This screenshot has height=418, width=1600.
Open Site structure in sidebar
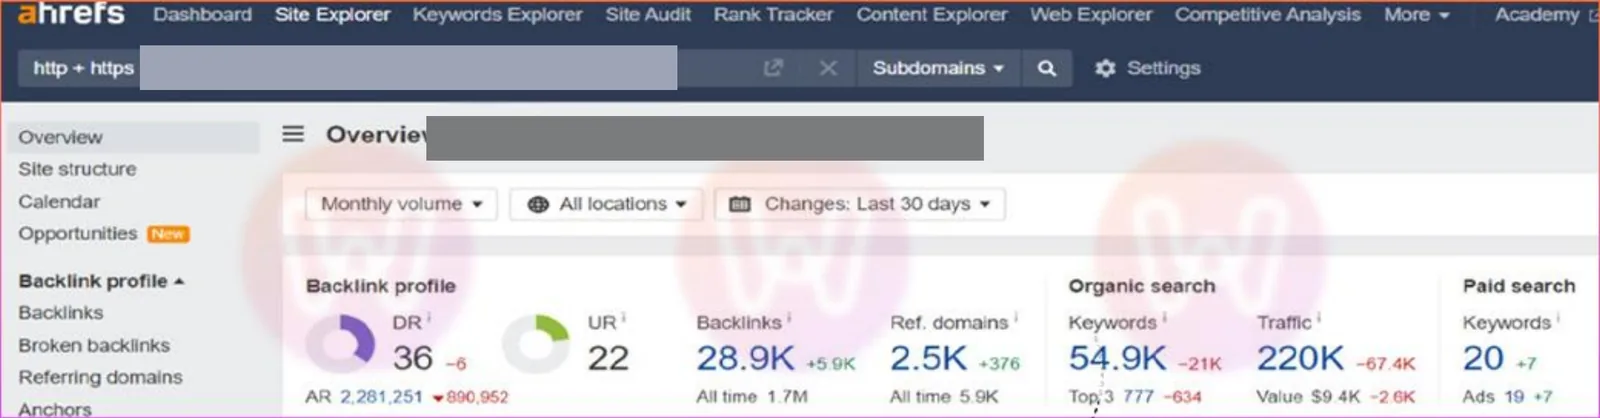[77, 169]
